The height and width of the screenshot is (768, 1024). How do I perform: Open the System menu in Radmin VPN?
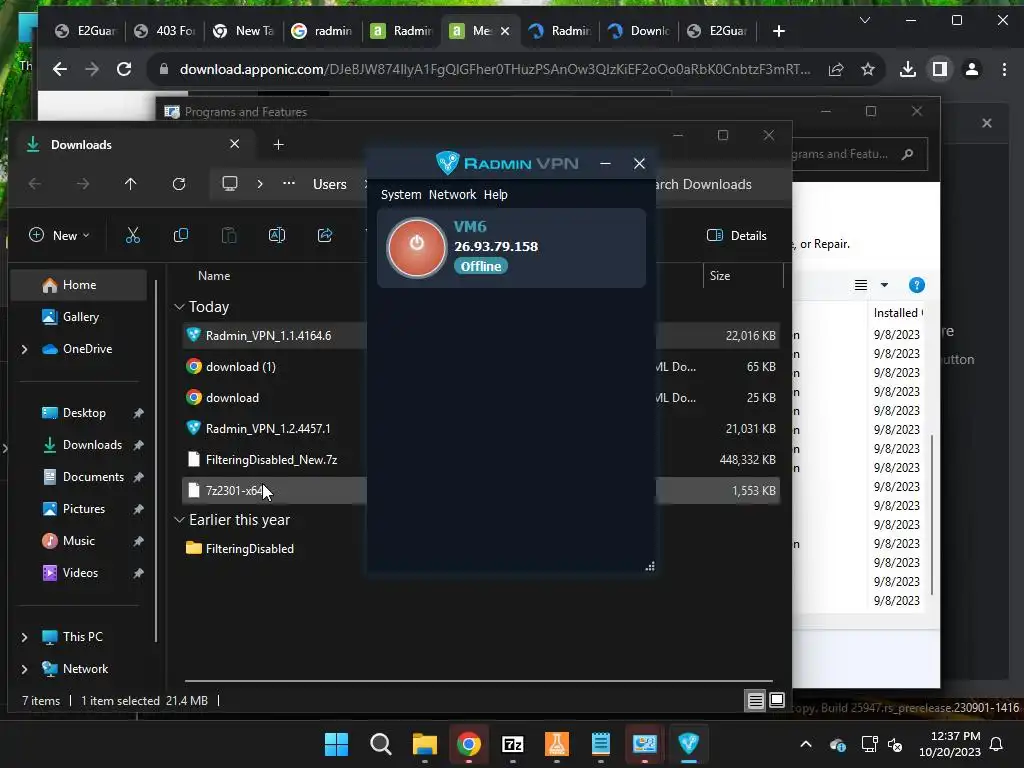(401, 195)
